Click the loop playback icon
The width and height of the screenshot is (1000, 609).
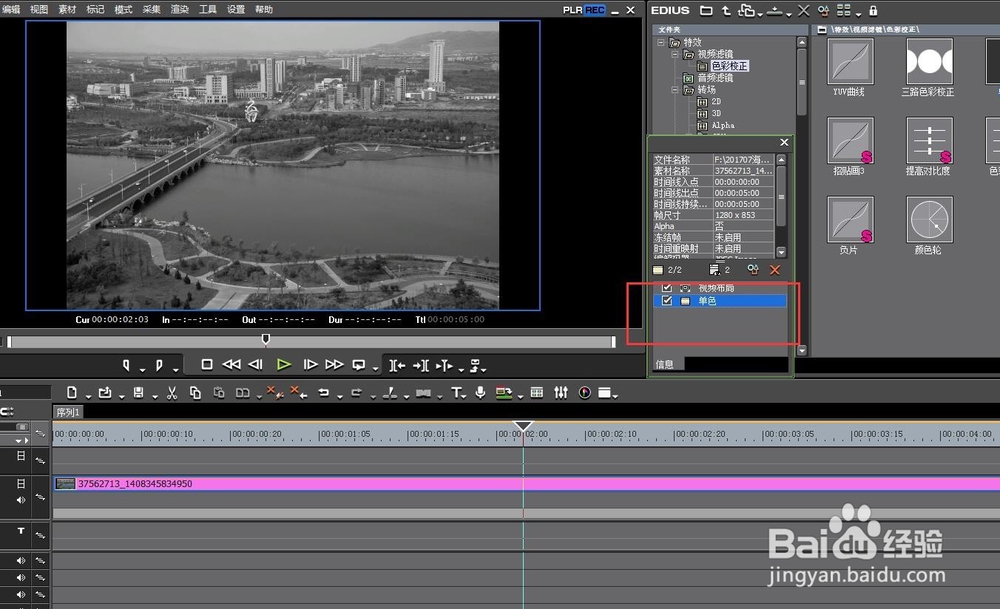click(x=359, y=365)
